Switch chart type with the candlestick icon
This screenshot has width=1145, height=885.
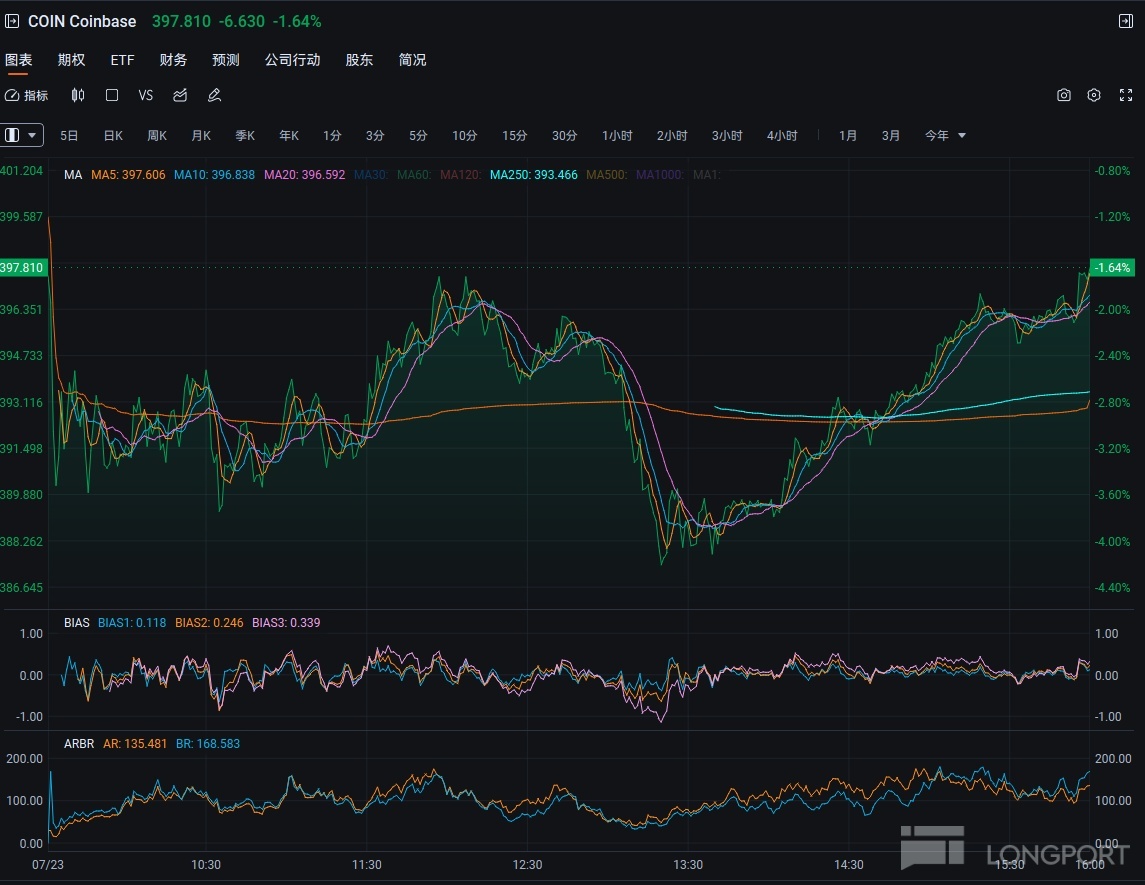pos(78,95)
